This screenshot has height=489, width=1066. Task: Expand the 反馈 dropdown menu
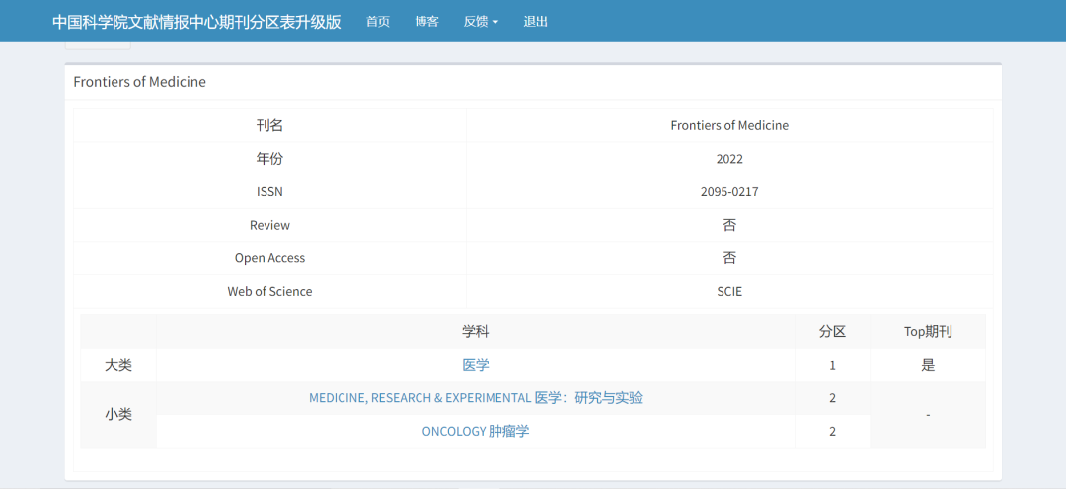(x=481, y=22)
